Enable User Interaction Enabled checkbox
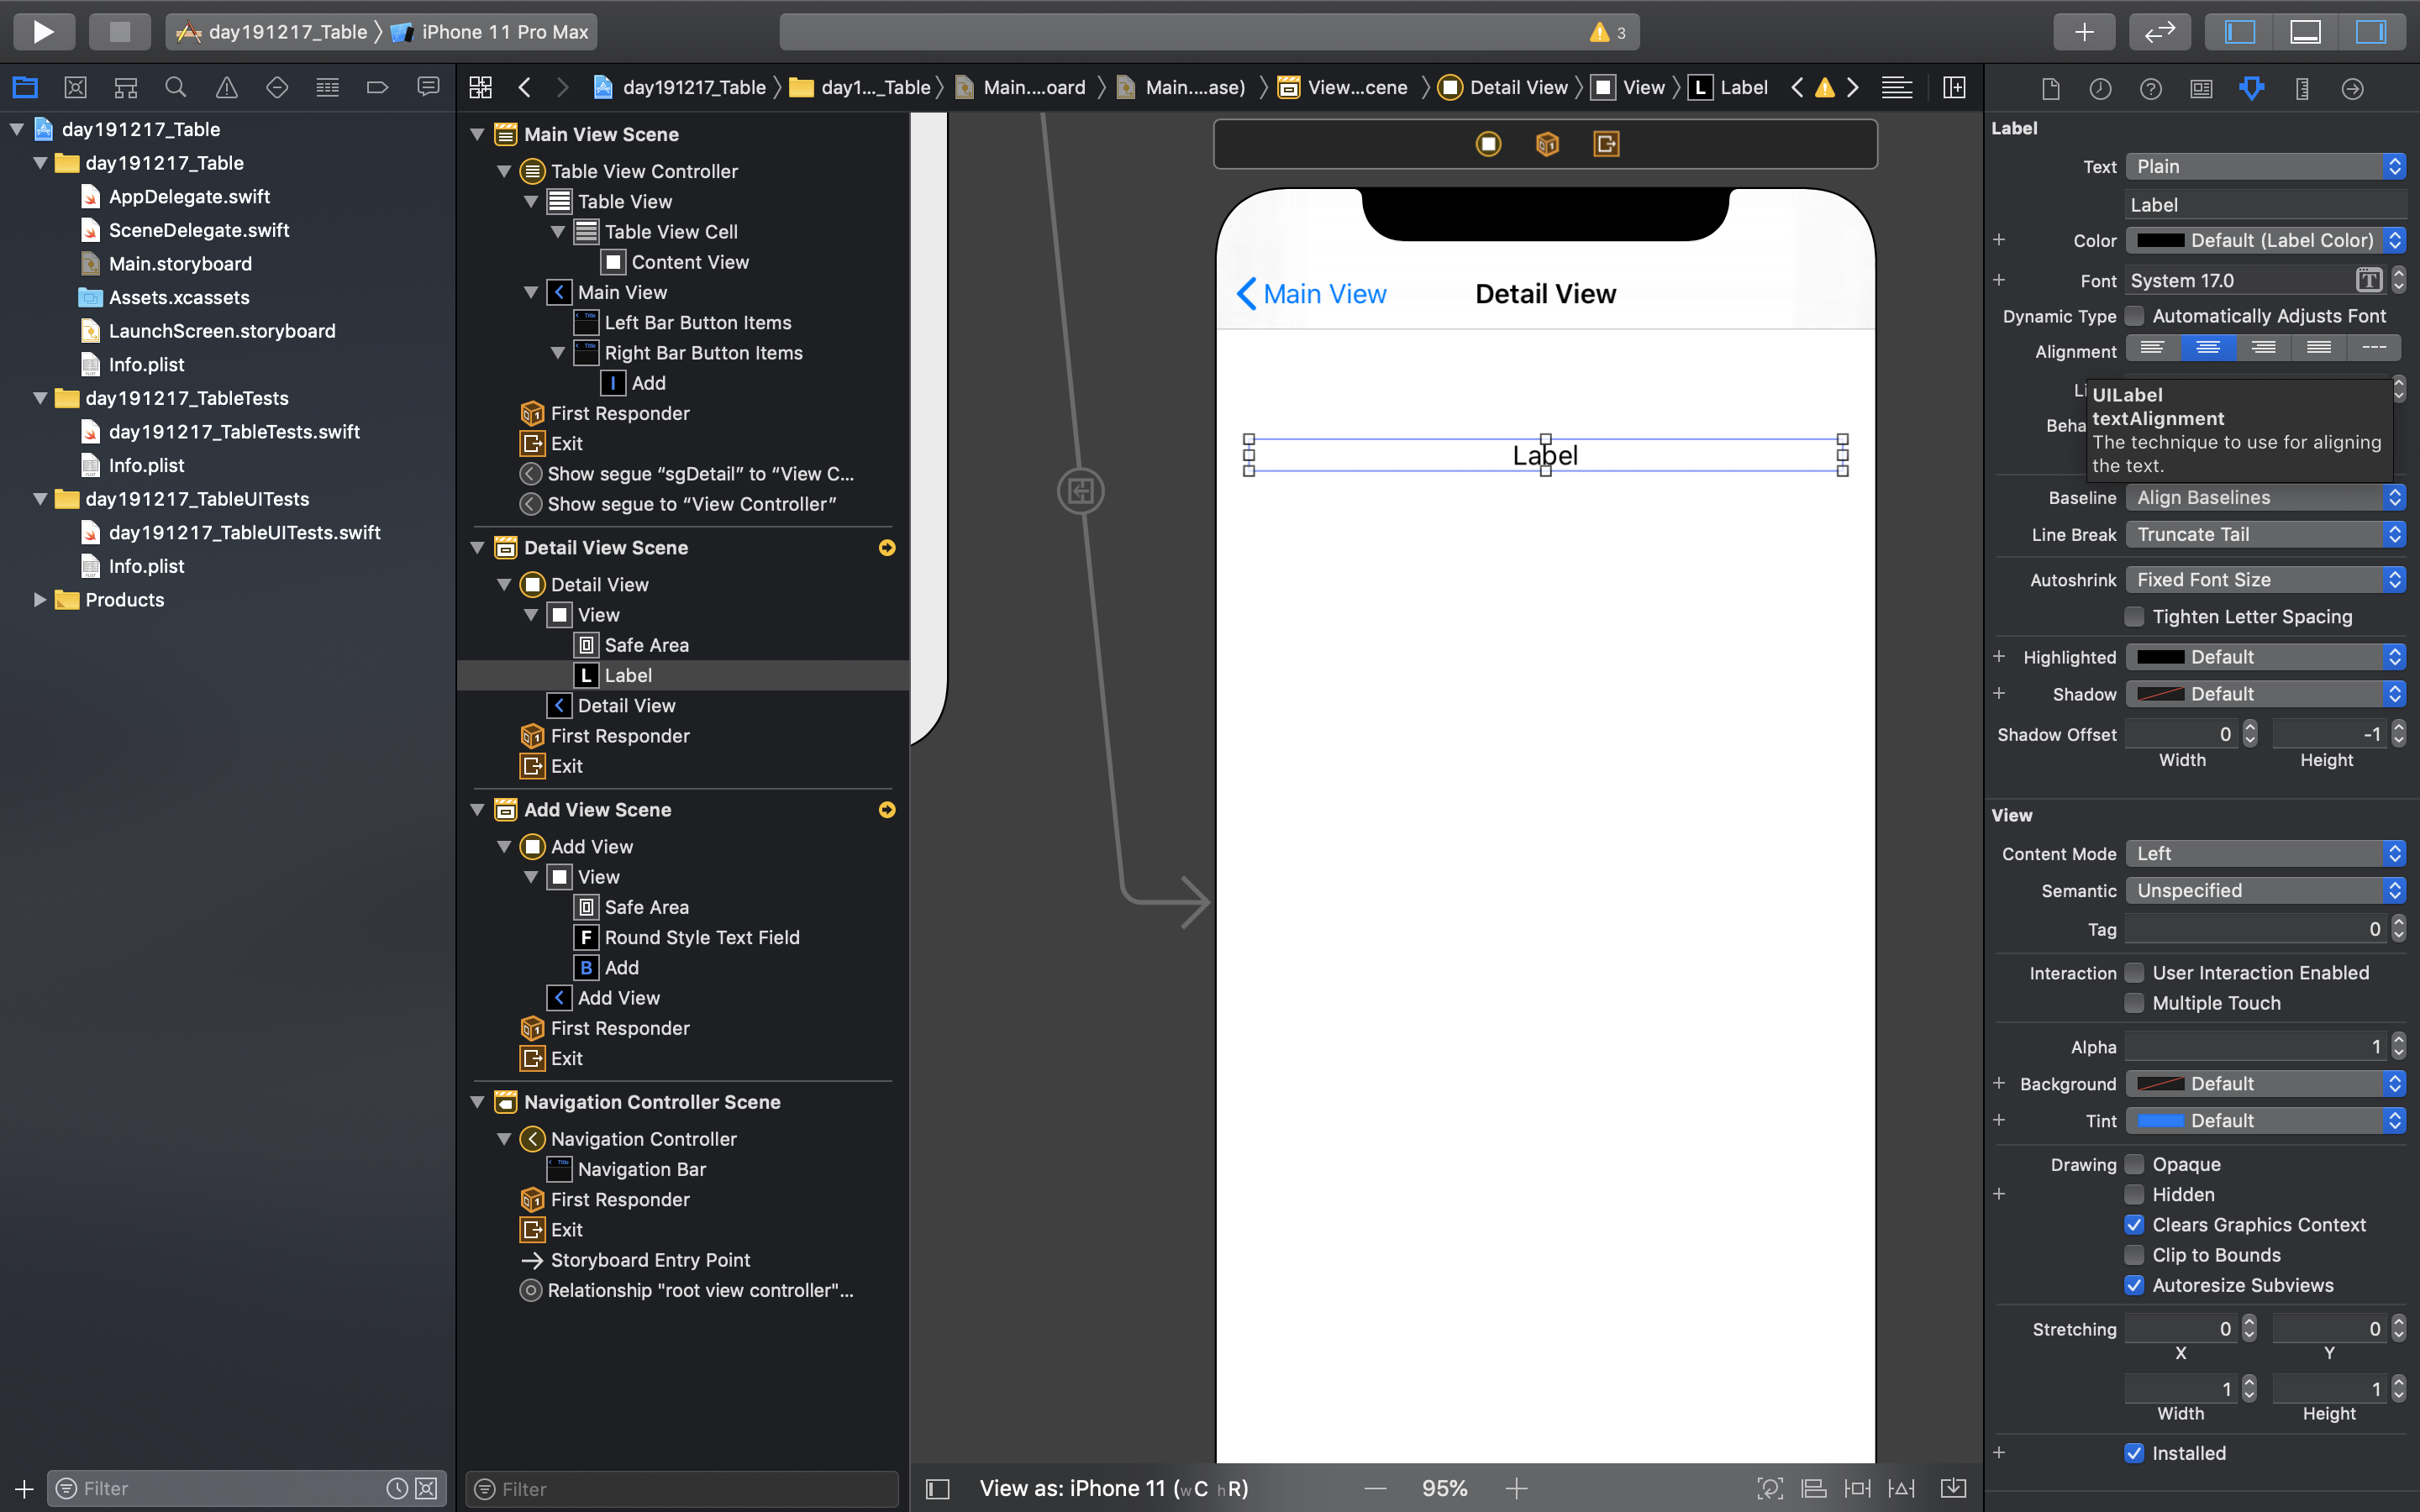The height and width of the screenshot is (1512, 2420). click(x=2134, y=973)
